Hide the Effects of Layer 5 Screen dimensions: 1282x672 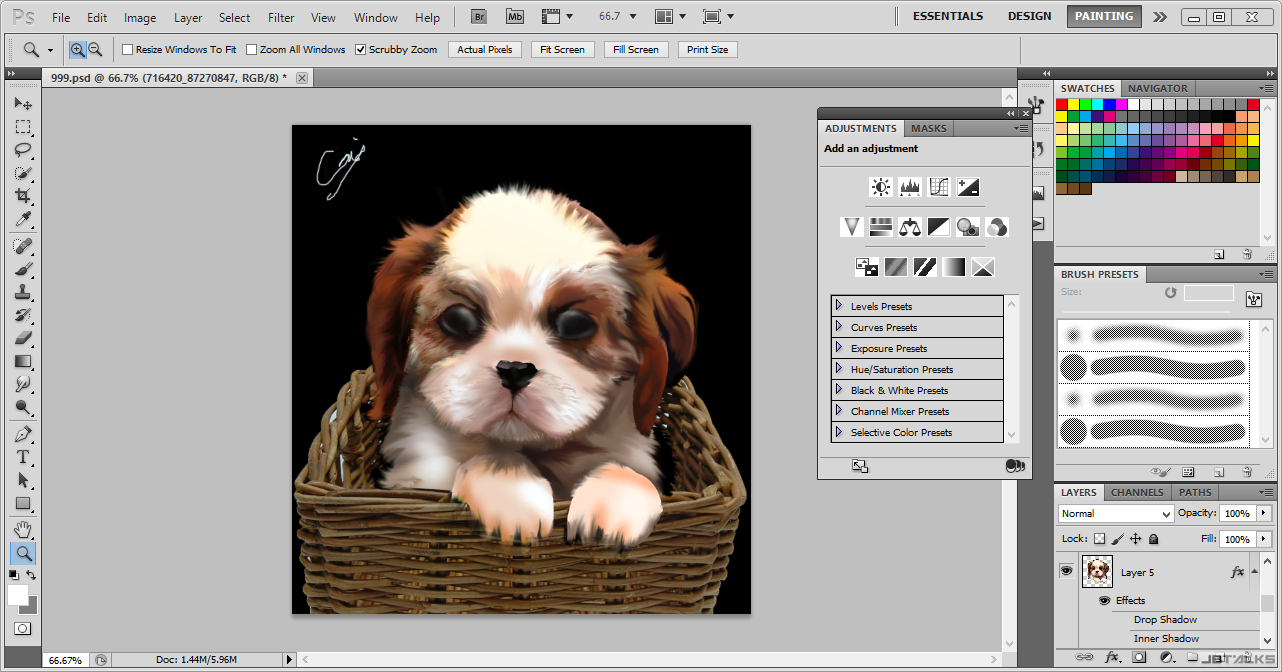[x=1105, y=600]
